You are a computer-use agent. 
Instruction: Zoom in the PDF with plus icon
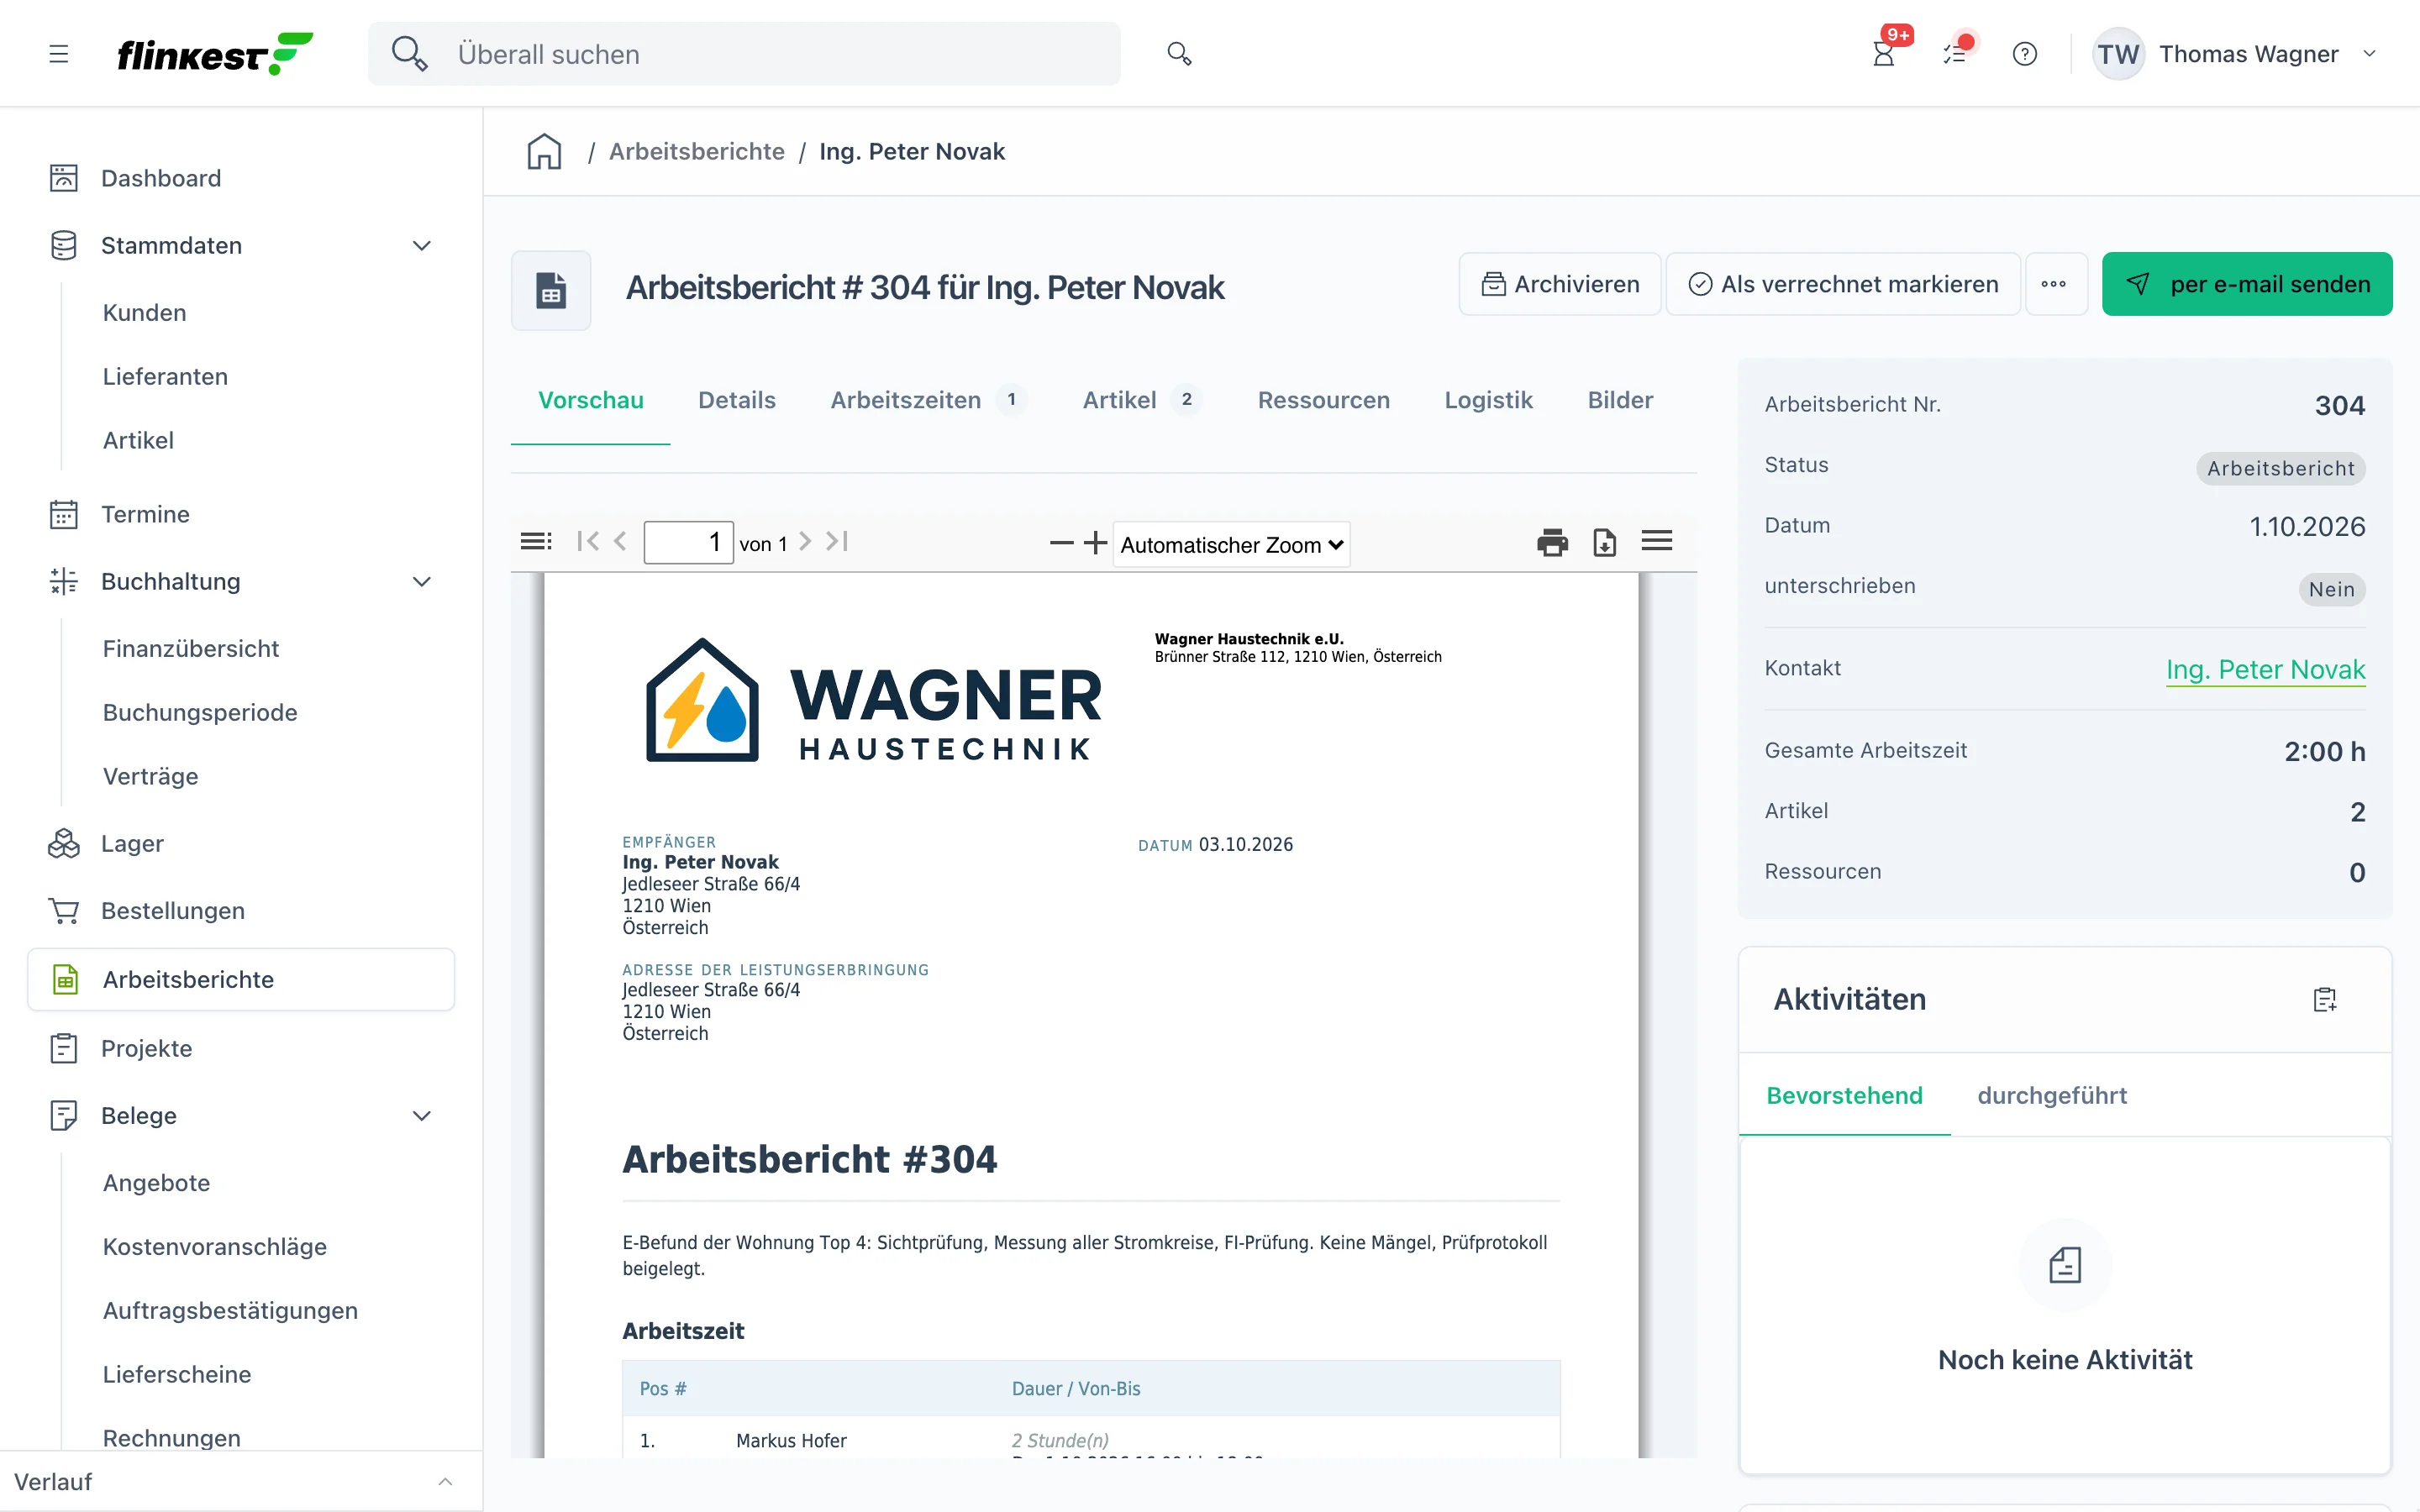point(1096,543)
